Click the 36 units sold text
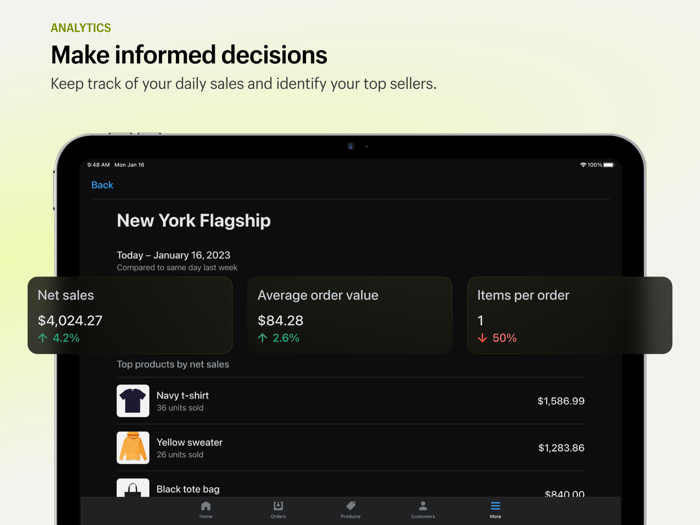 point(180,408)
